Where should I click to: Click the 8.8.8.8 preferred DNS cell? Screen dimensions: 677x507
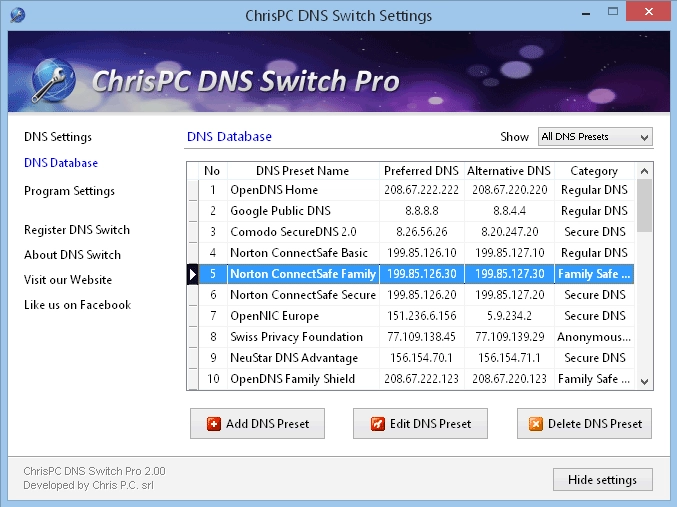pos(421,211)
